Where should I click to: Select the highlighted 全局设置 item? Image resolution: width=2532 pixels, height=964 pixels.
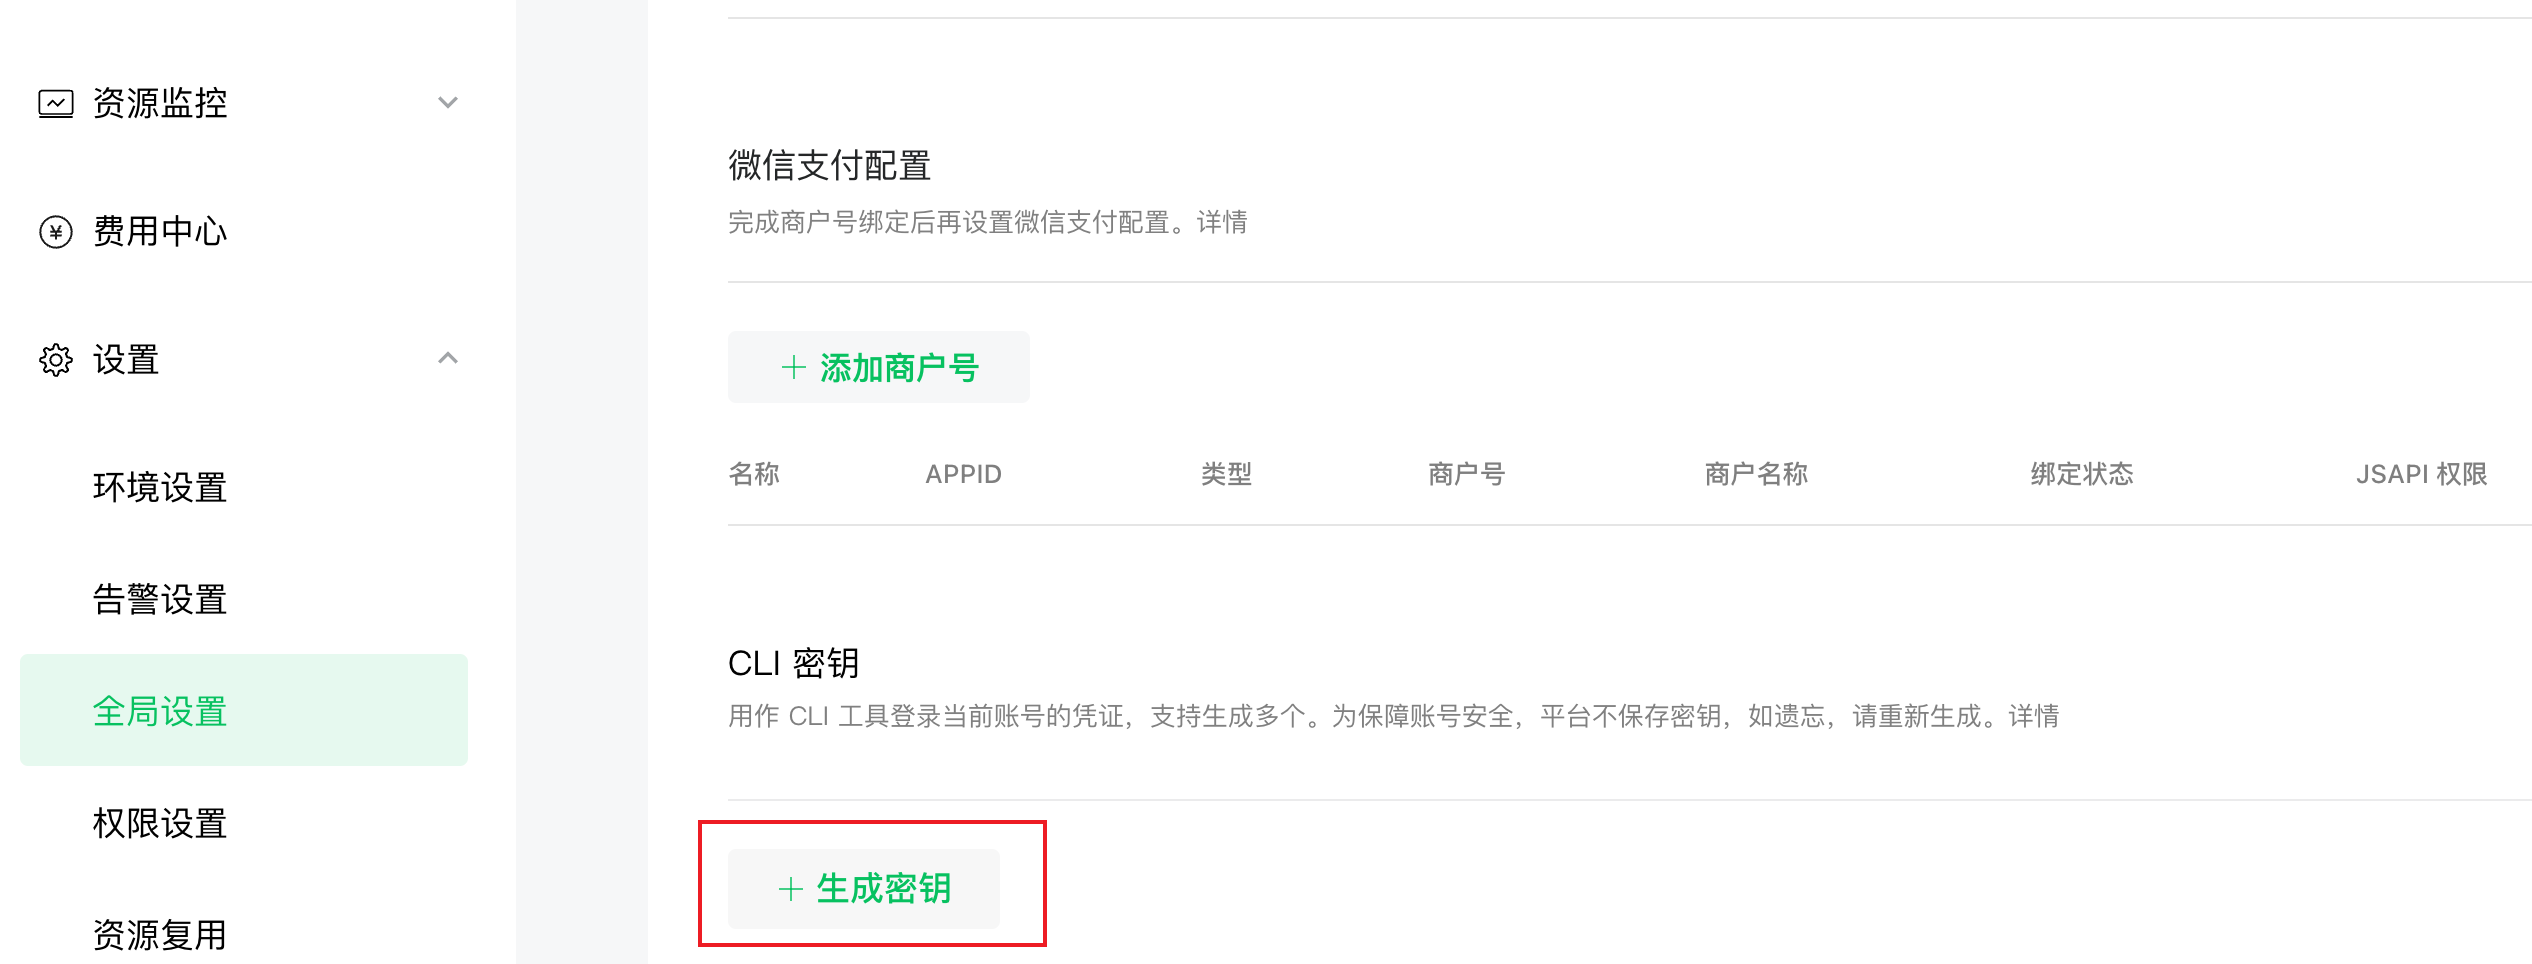(x=244, y=710)
